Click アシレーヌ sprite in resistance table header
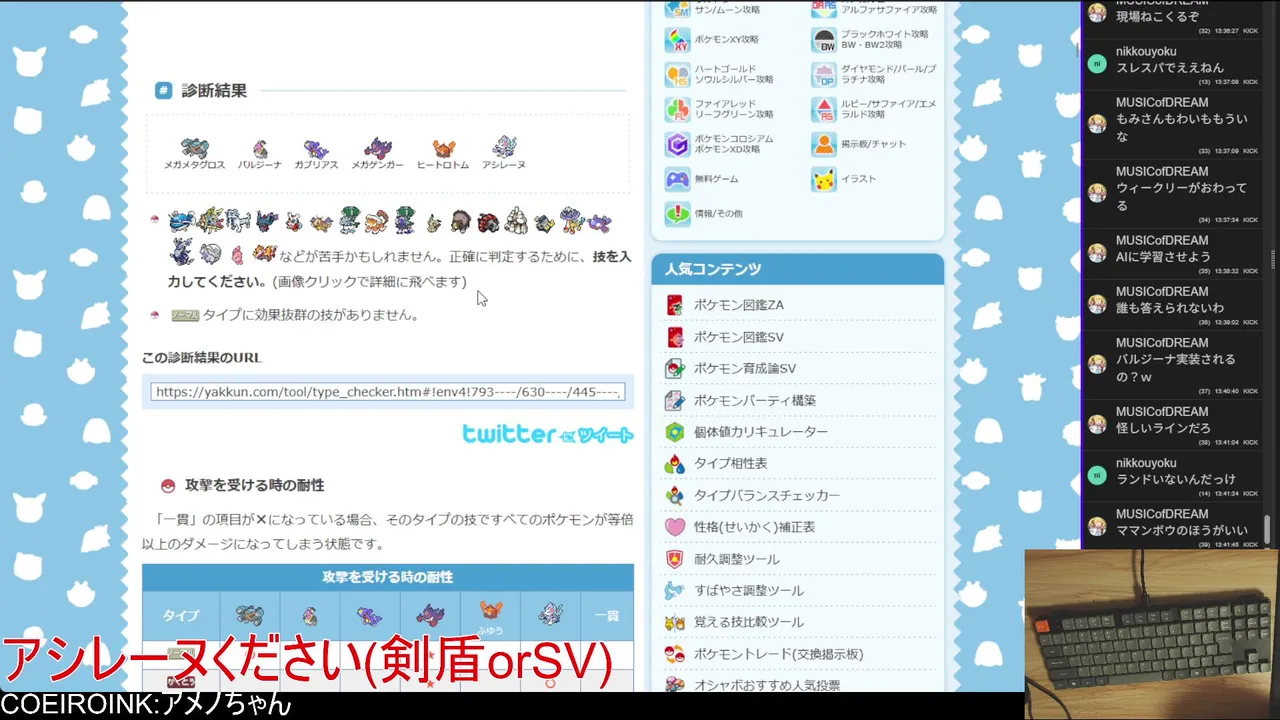This screenshot has width=1280, height=720. coord(551,615)
